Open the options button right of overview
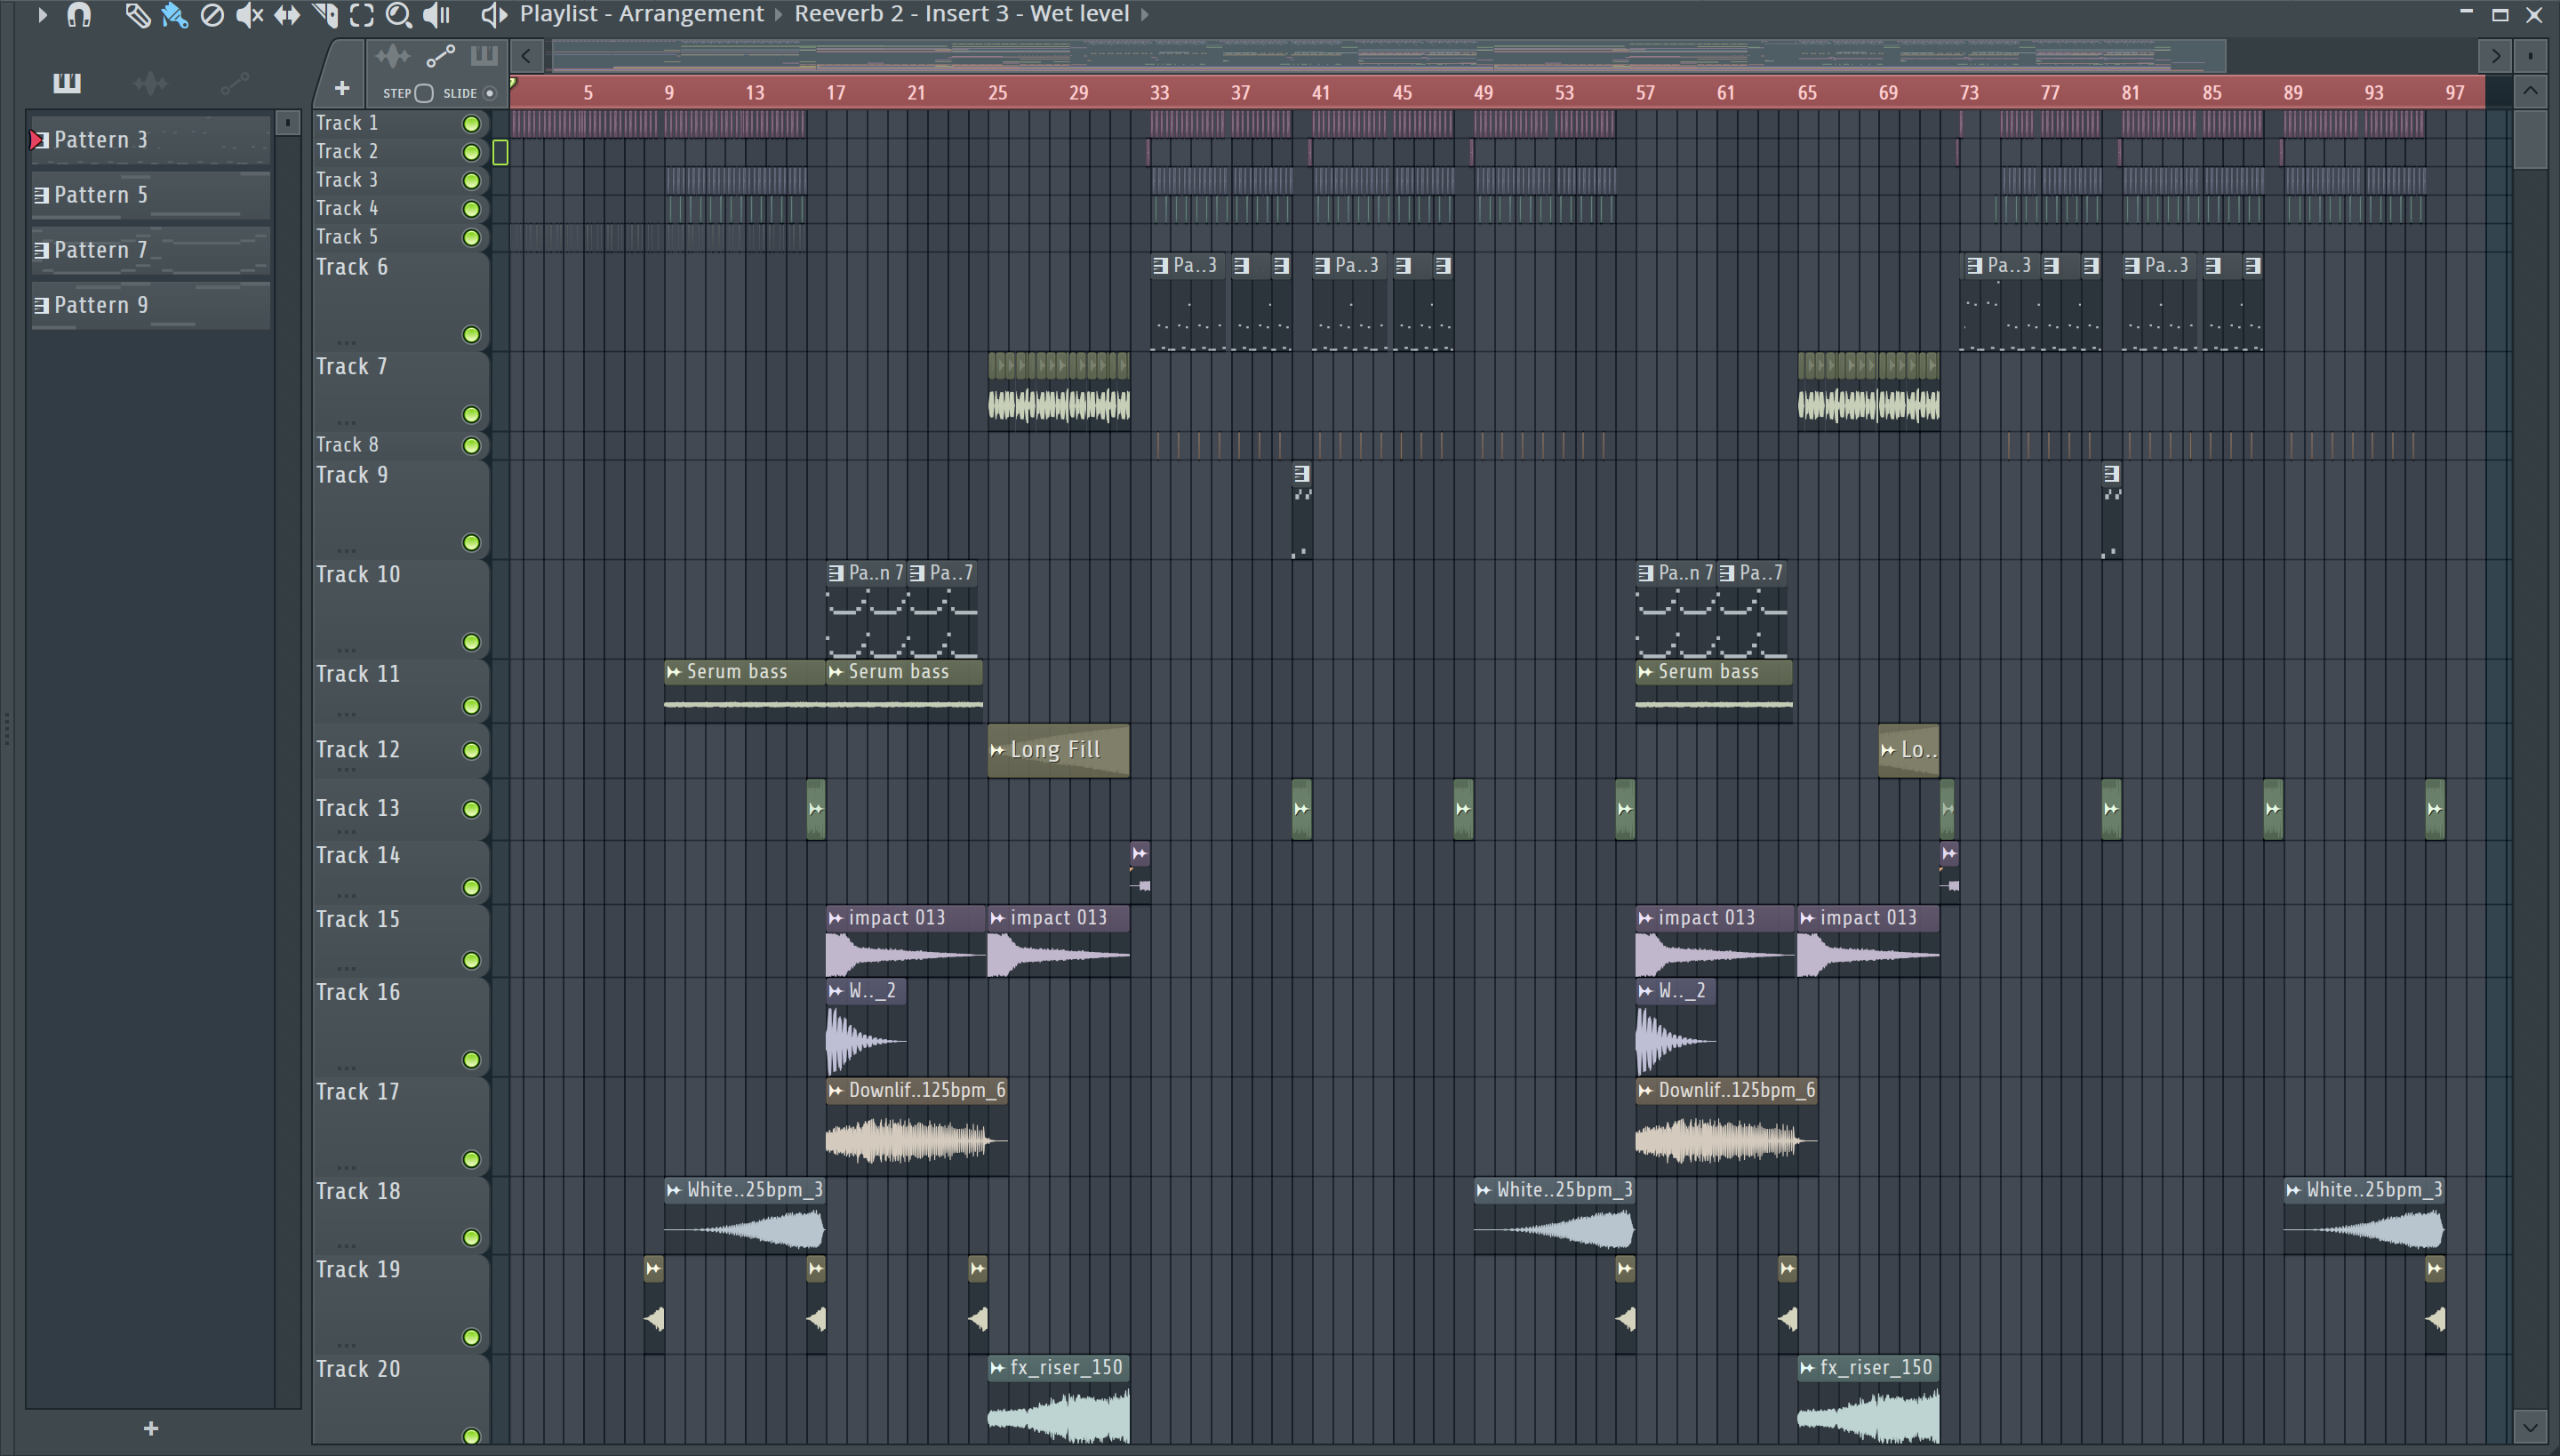The height and width of the screenshot is (1456, 2560). 2530,56
